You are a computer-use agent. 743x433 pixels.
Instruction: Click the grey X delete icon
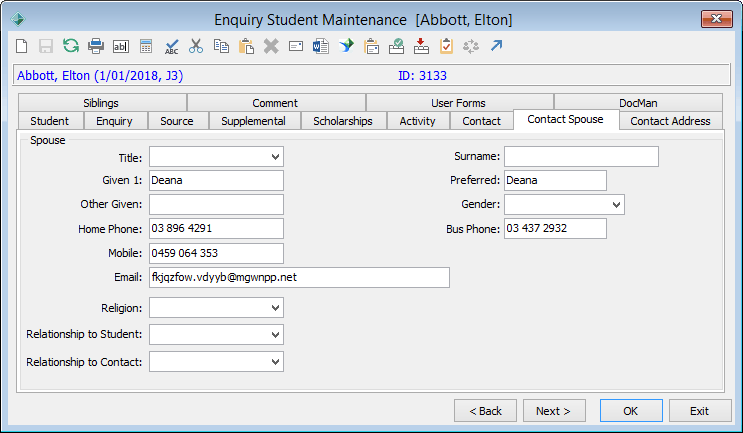(x=271, y=46)
